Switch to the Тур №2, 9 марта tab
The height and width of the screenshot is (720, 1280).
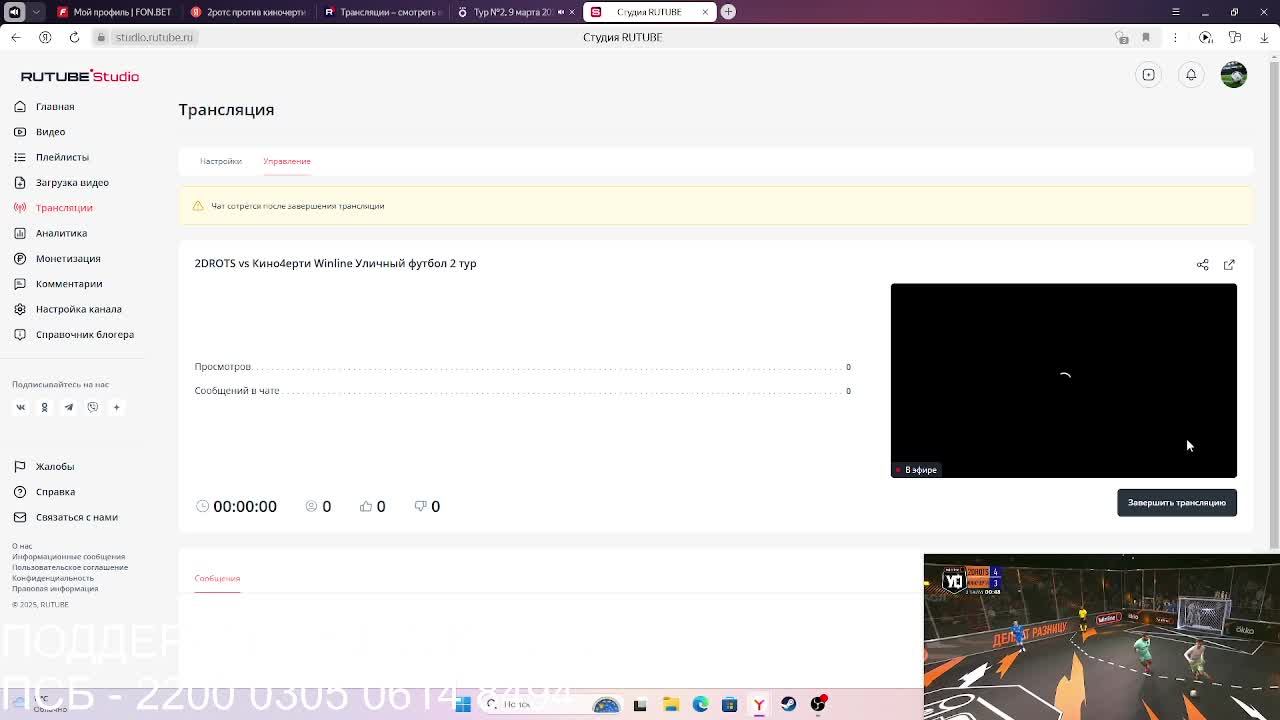tap(515, 12)
